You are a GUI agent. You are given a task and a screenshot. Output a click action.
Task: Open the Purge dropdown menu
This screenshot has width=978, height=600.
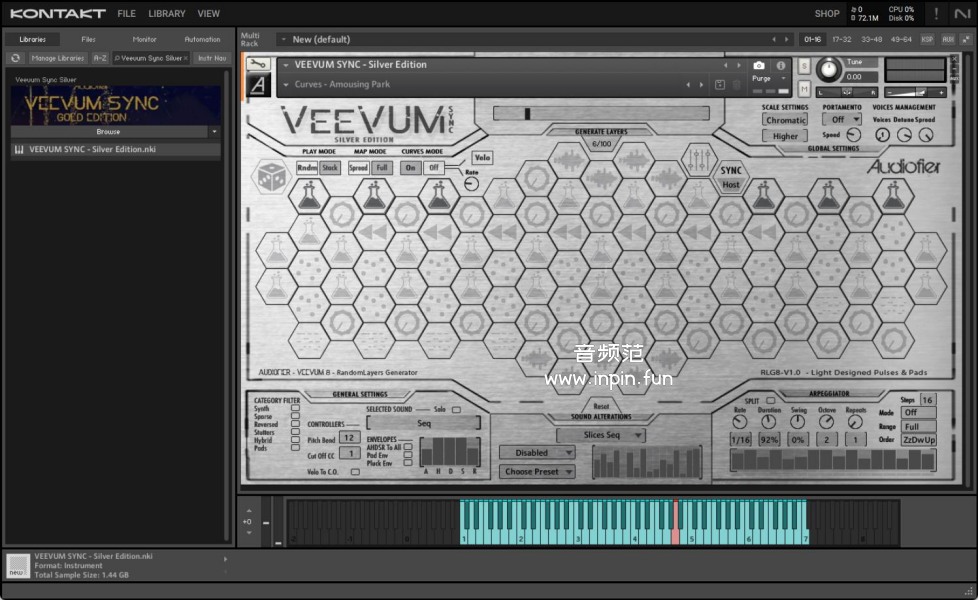pos(769,79)
